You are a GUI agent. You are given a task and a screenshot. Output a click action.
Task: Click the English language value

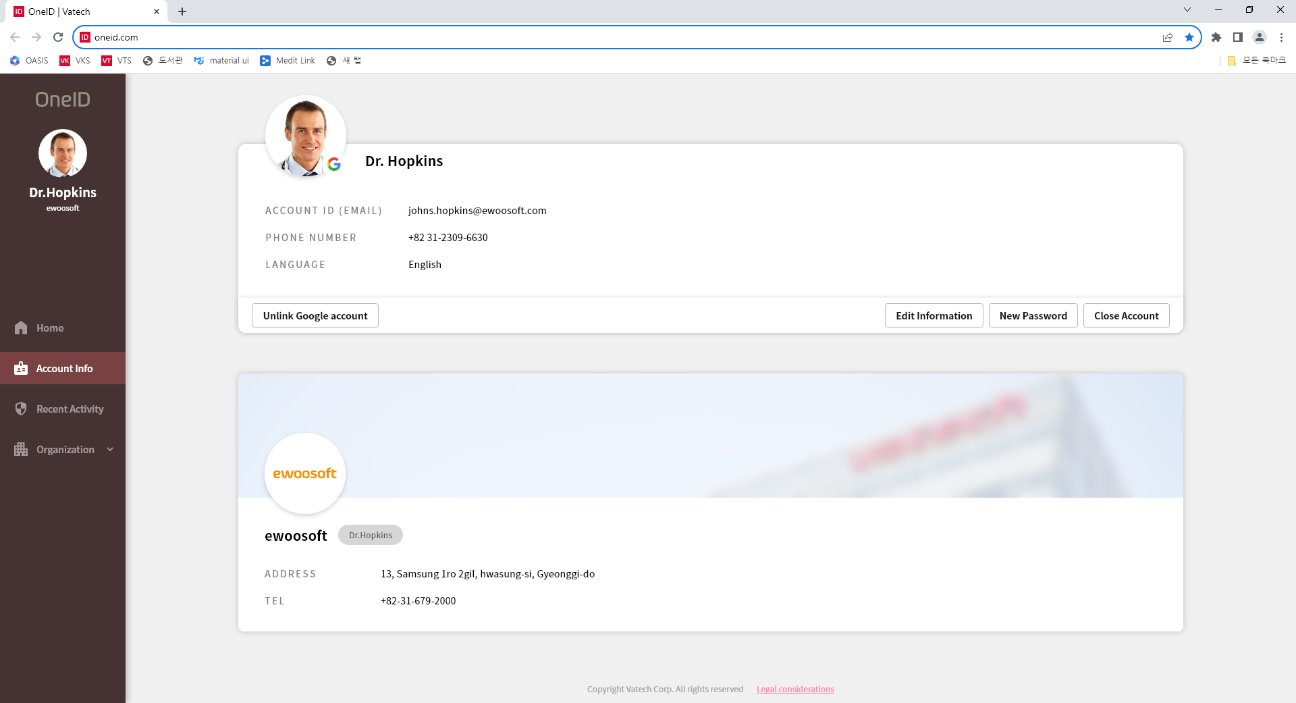tap(425, 265)
